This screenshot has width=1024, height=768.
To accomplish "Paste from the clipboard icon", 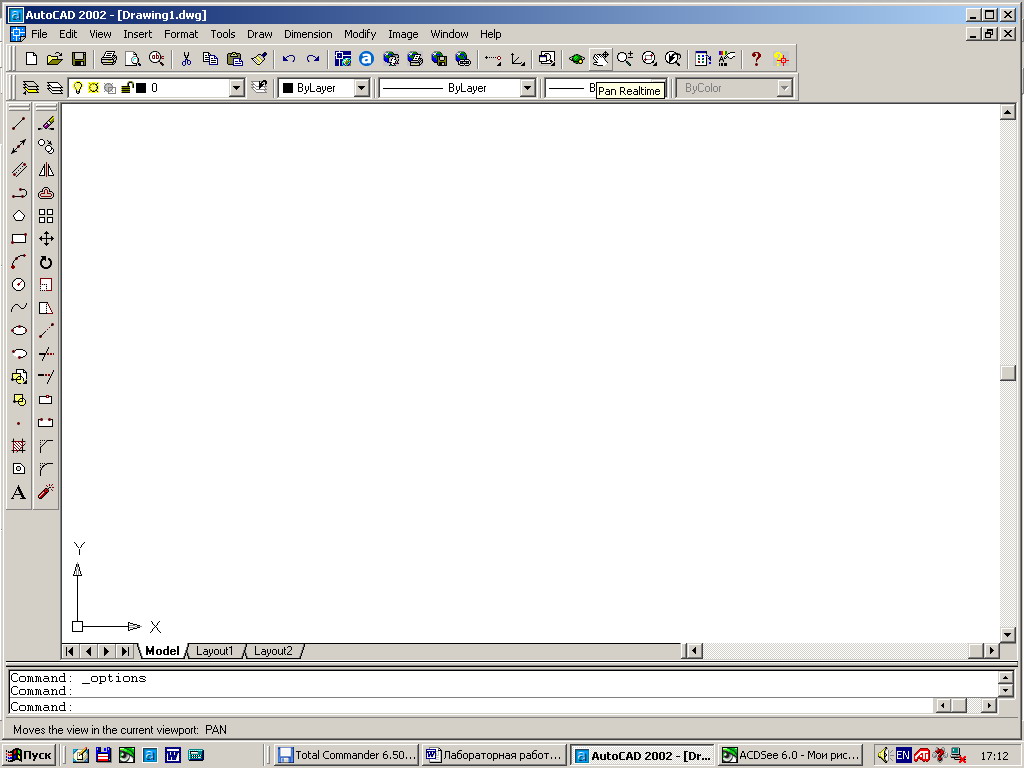I will click(x=234, y=59).
